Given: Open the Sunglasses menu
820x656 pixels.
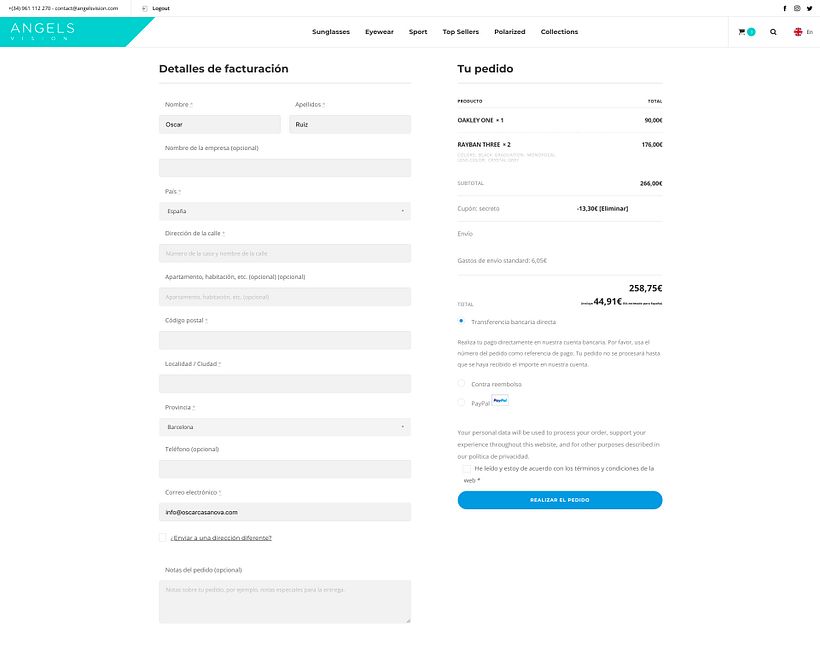Looking at the screenshot, I should (331, 32).
